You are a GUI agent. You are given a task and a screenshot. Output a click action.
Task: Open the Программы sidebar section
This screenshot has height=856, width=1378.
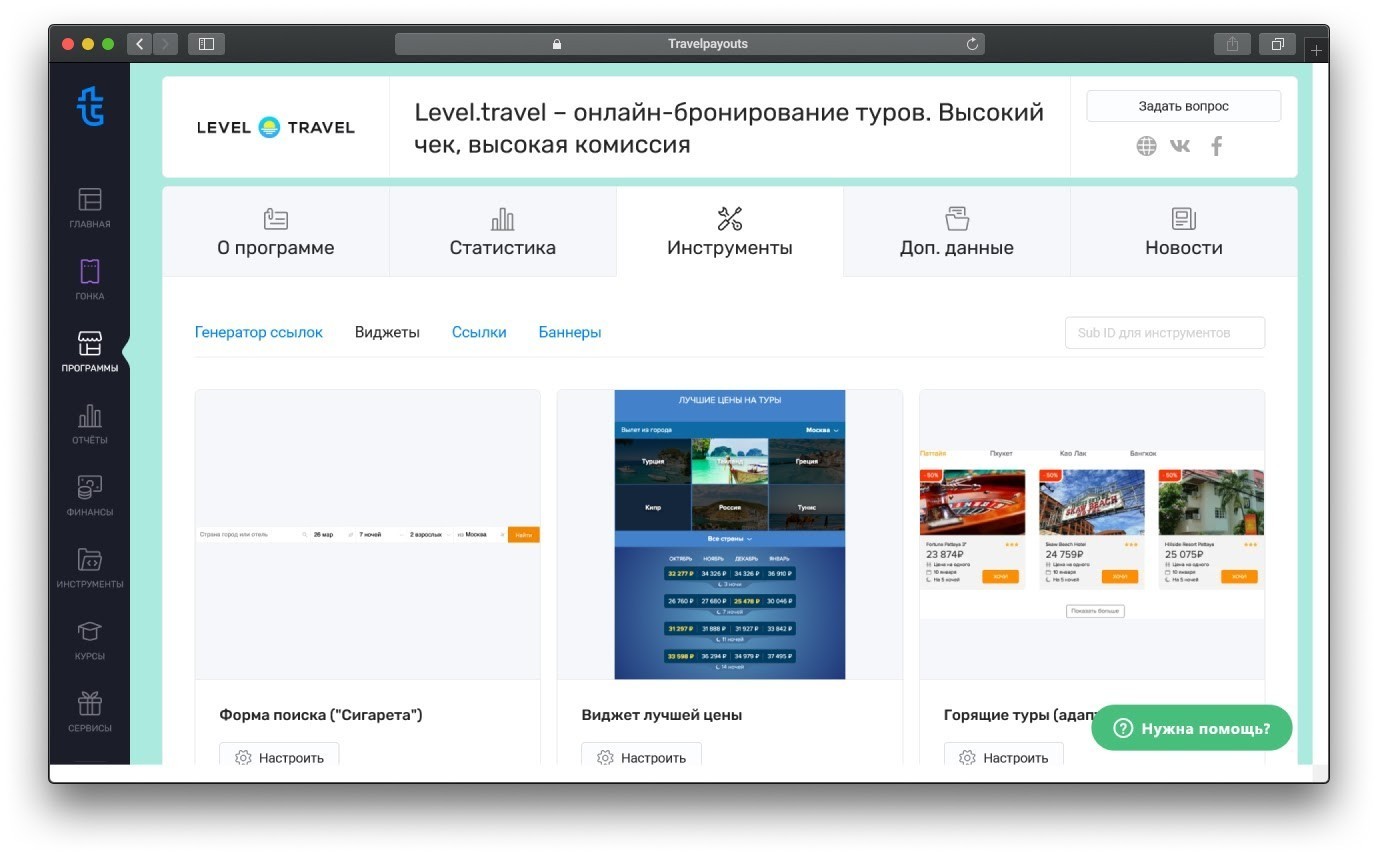90,352
